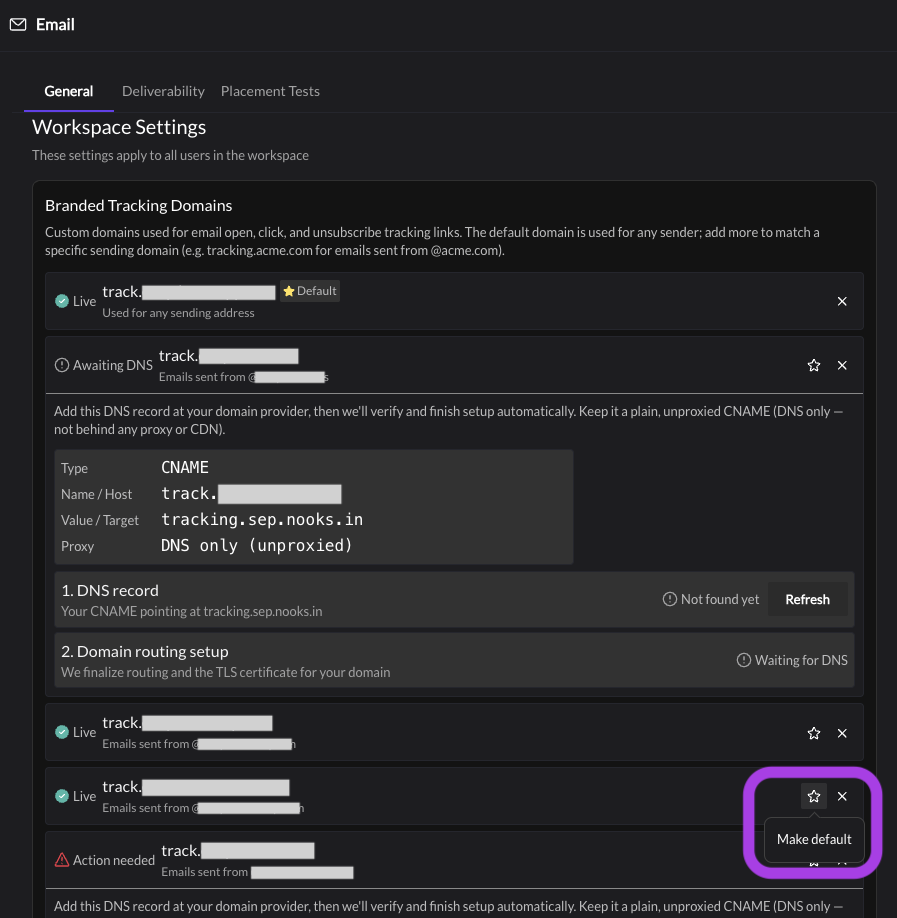The image size is (897, 918).
Task: Click the Live check icon below Domain routing setup
Action: point(61,732)
